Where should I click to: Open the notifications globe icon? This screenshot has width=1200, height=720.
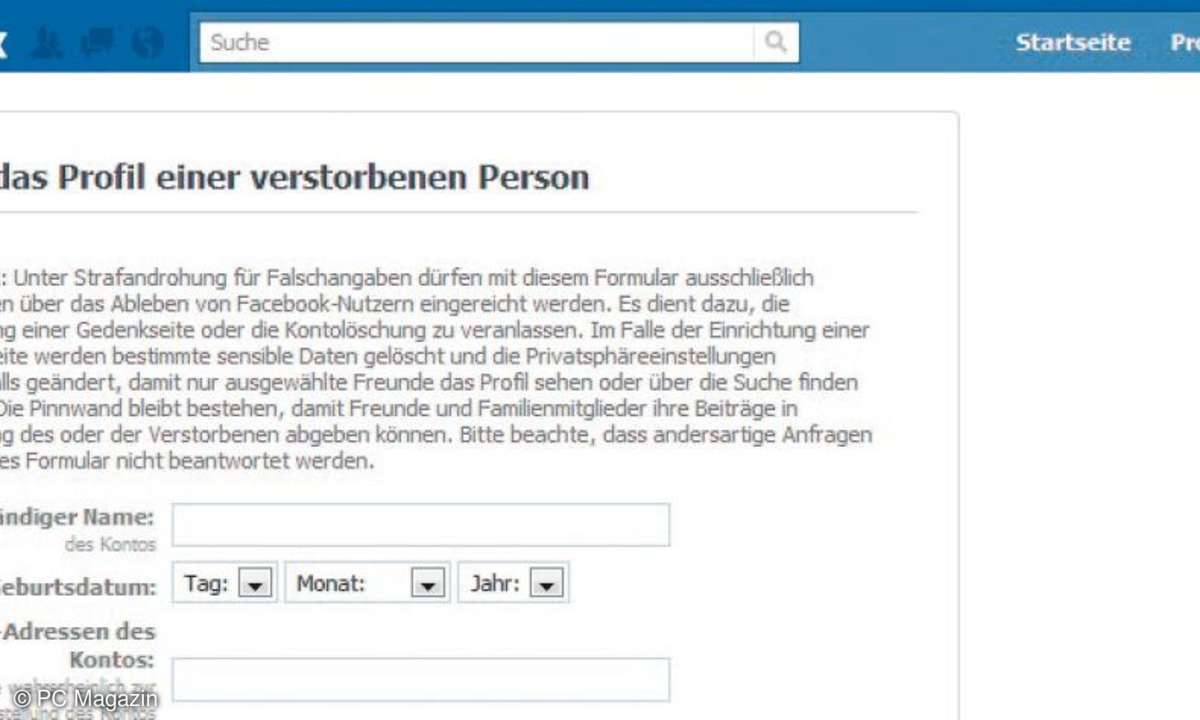click(147, 43)
